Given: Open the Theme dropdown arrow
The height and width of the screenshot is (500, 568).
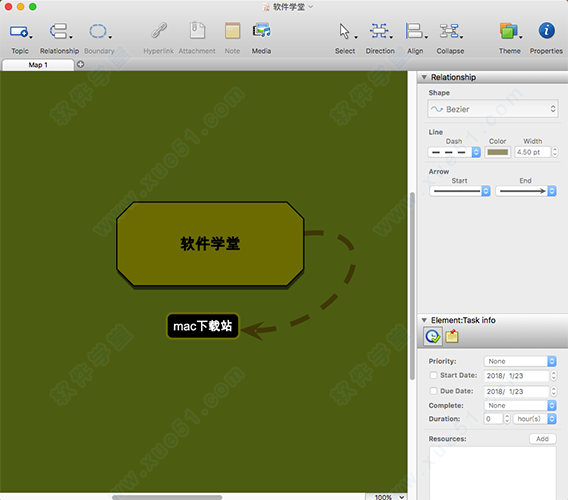Looking at the screenshot, I should [x=521, y=37].
